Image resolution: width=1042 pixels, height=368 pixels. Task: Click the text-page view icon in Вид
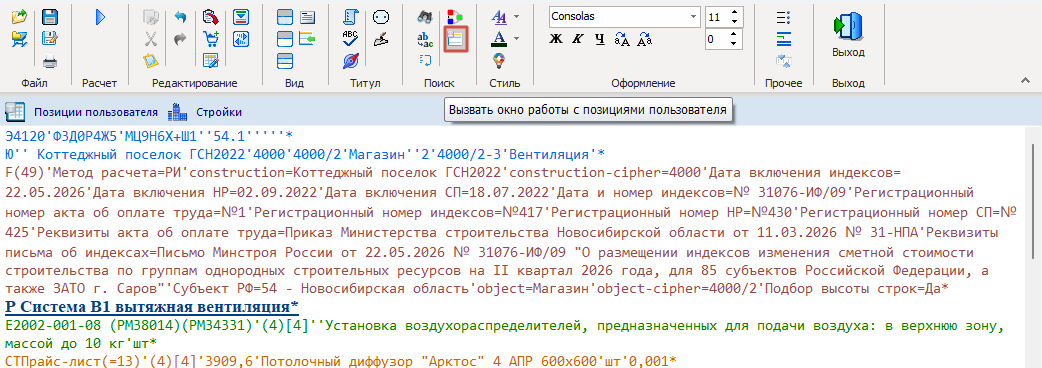click(307, 17)
